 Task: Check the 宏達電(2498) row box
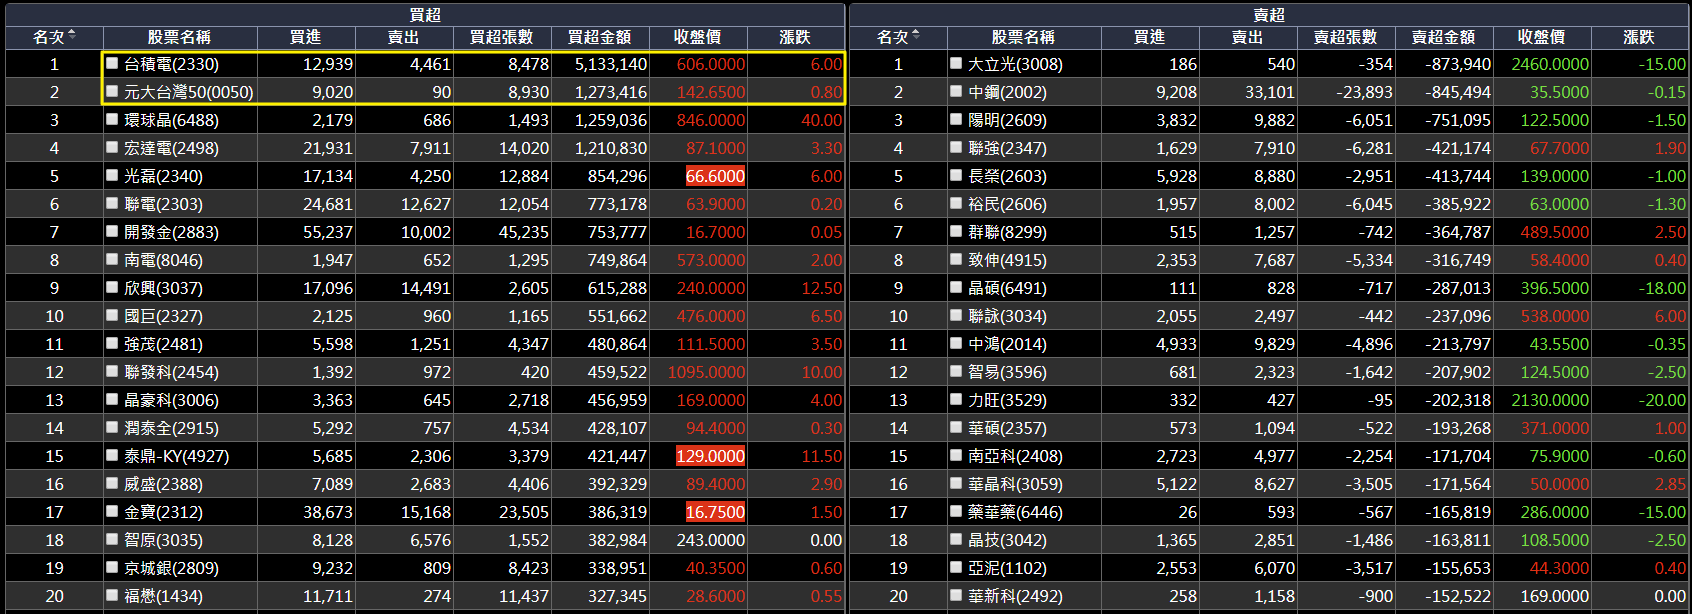[112, 147]
